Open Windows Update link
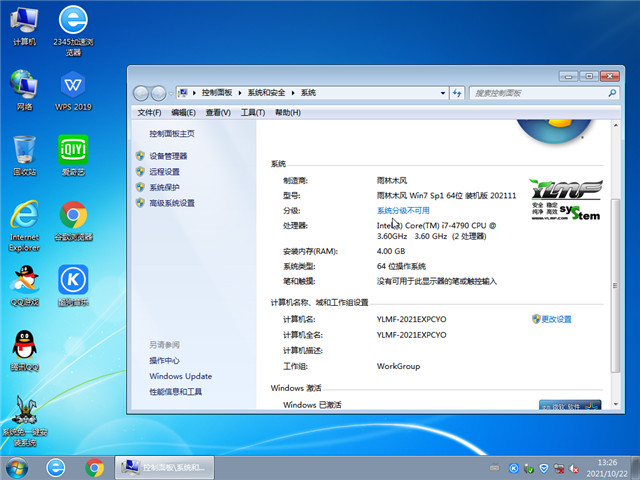640x480 pixels. coord(181,376)
